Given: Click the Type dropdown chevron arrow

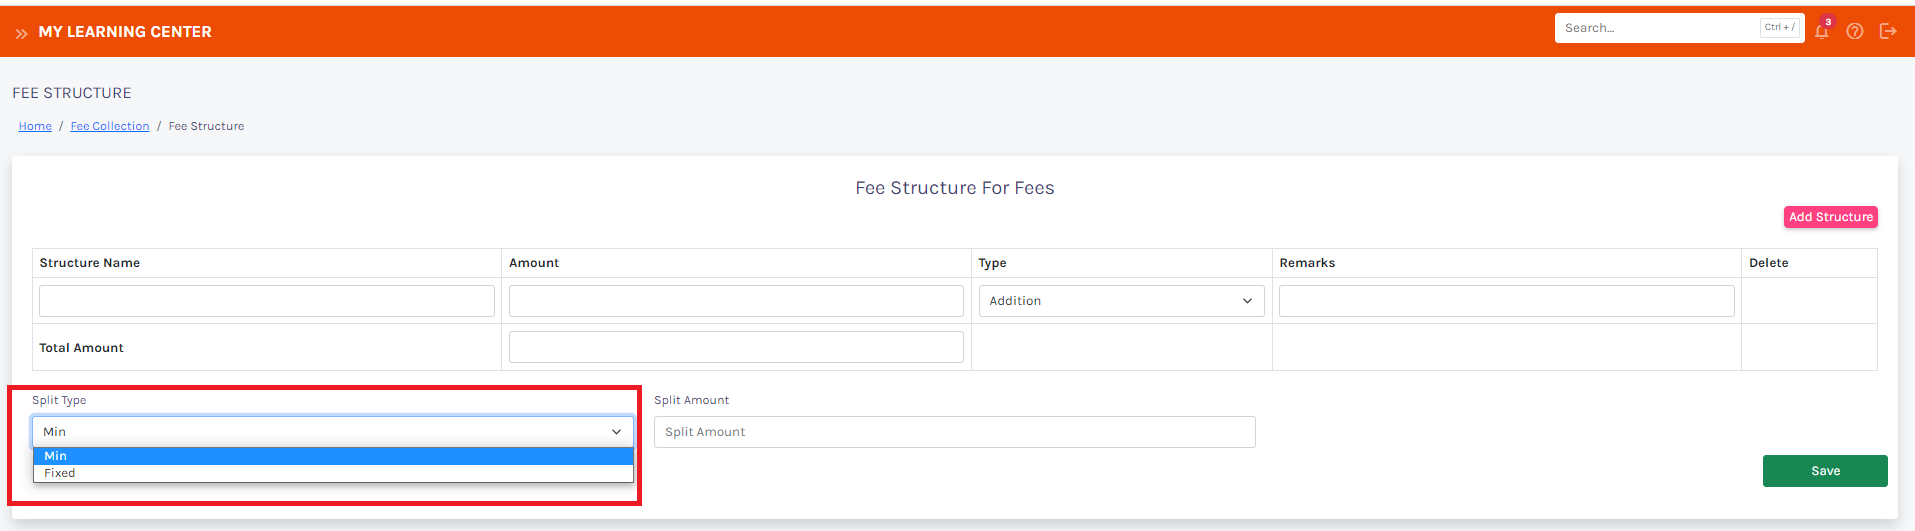Looking at the screenshot, I should 1247,301.
